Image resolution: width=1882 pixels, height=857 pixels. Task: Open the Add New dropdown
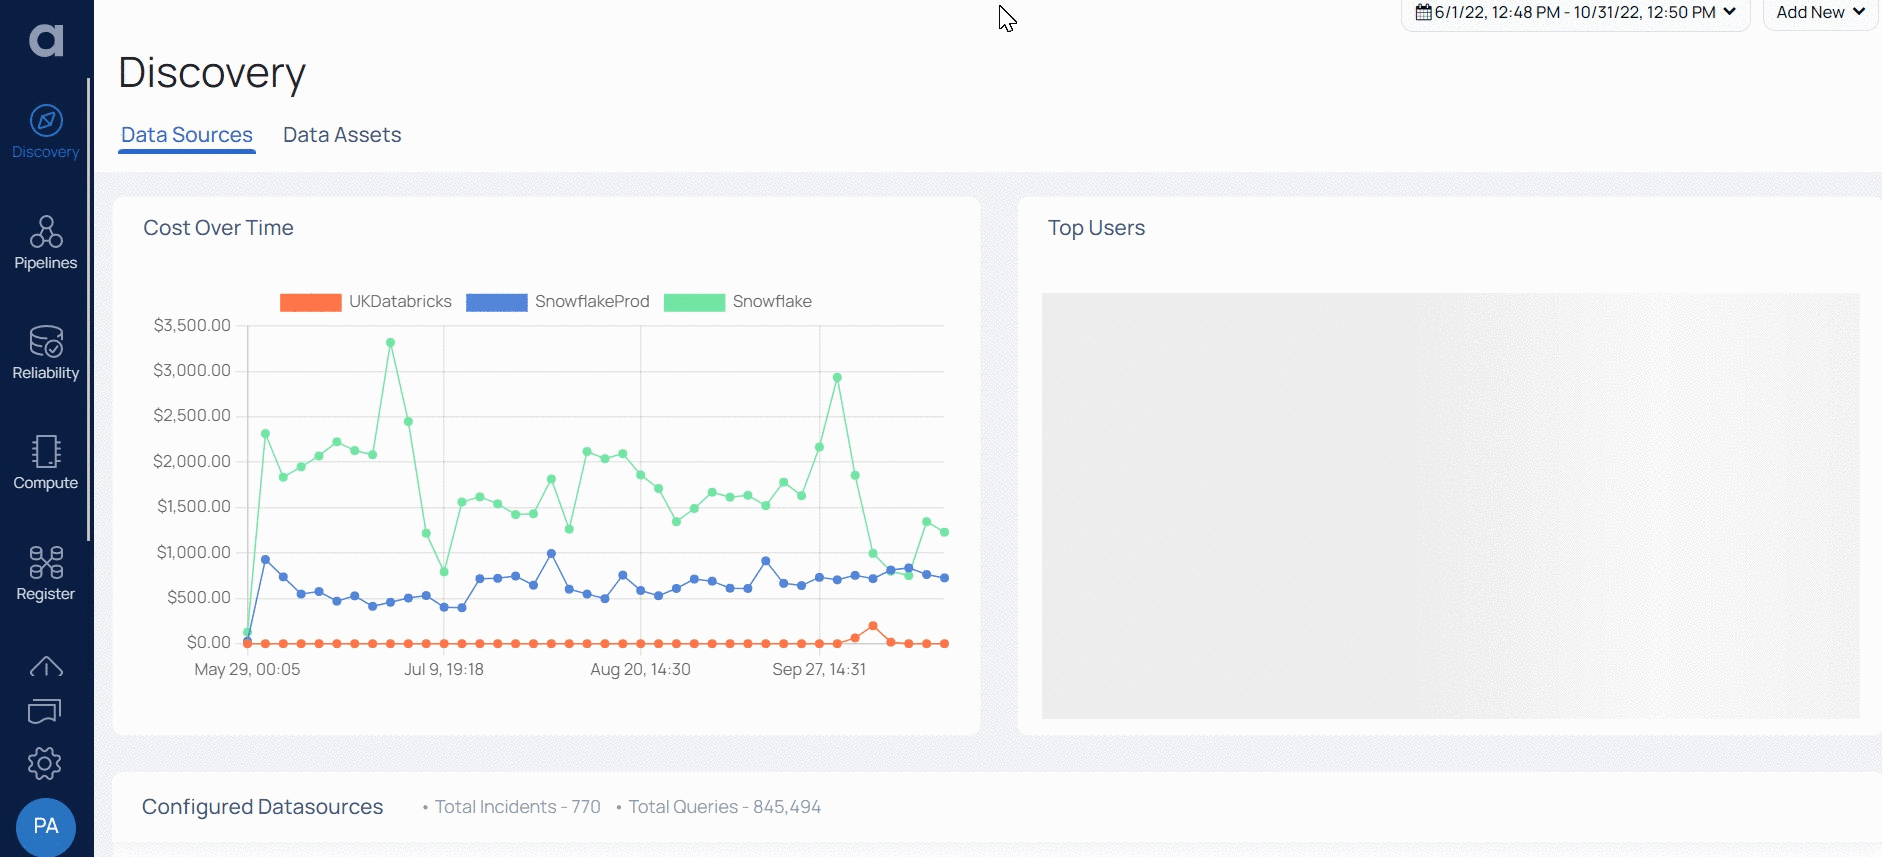tap(1820, 13)
